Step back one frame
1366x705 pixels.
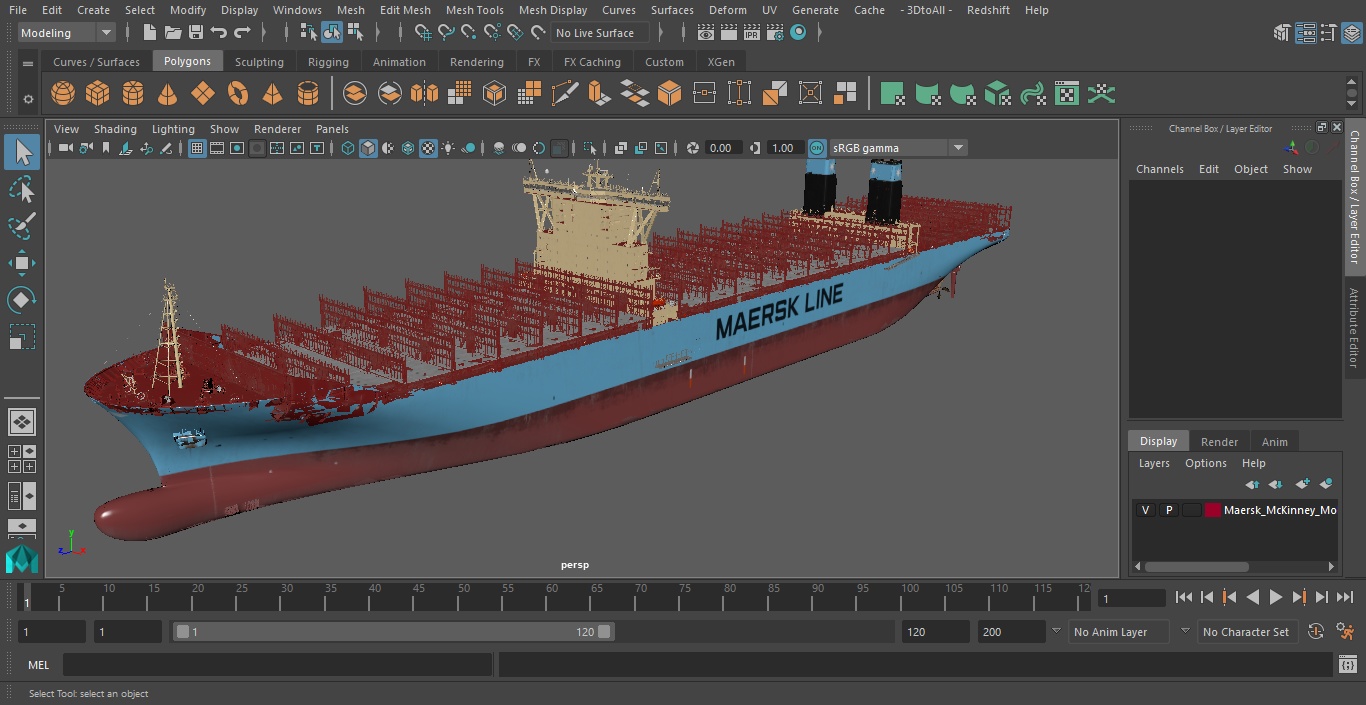(x=1207, y=597)
